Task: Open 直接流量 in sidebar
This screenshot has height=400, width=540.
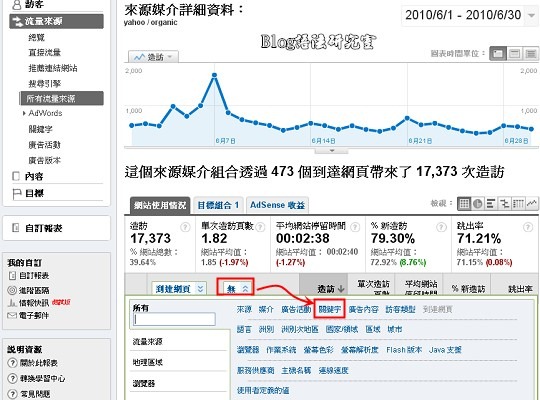Action: click(44, 52)
